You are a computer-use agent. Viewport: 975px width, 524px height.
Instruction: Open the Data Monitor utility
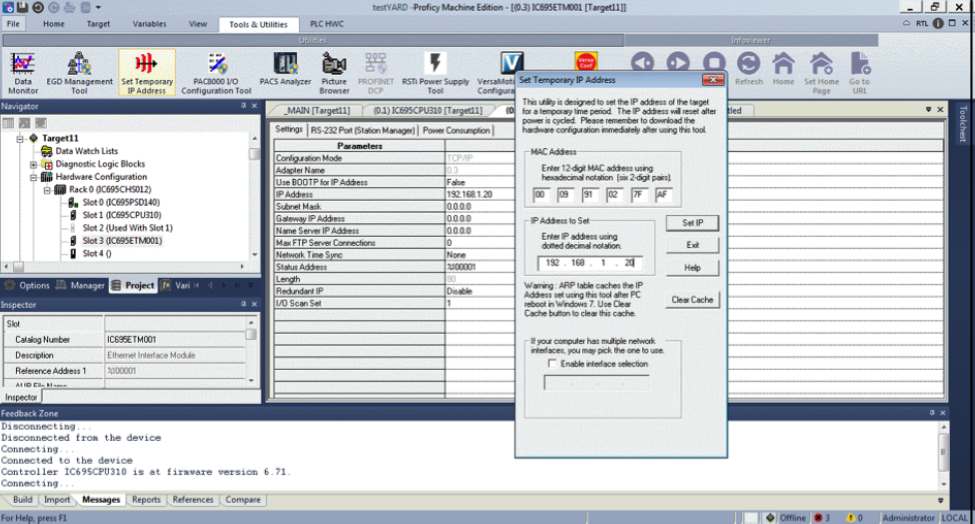23,73
